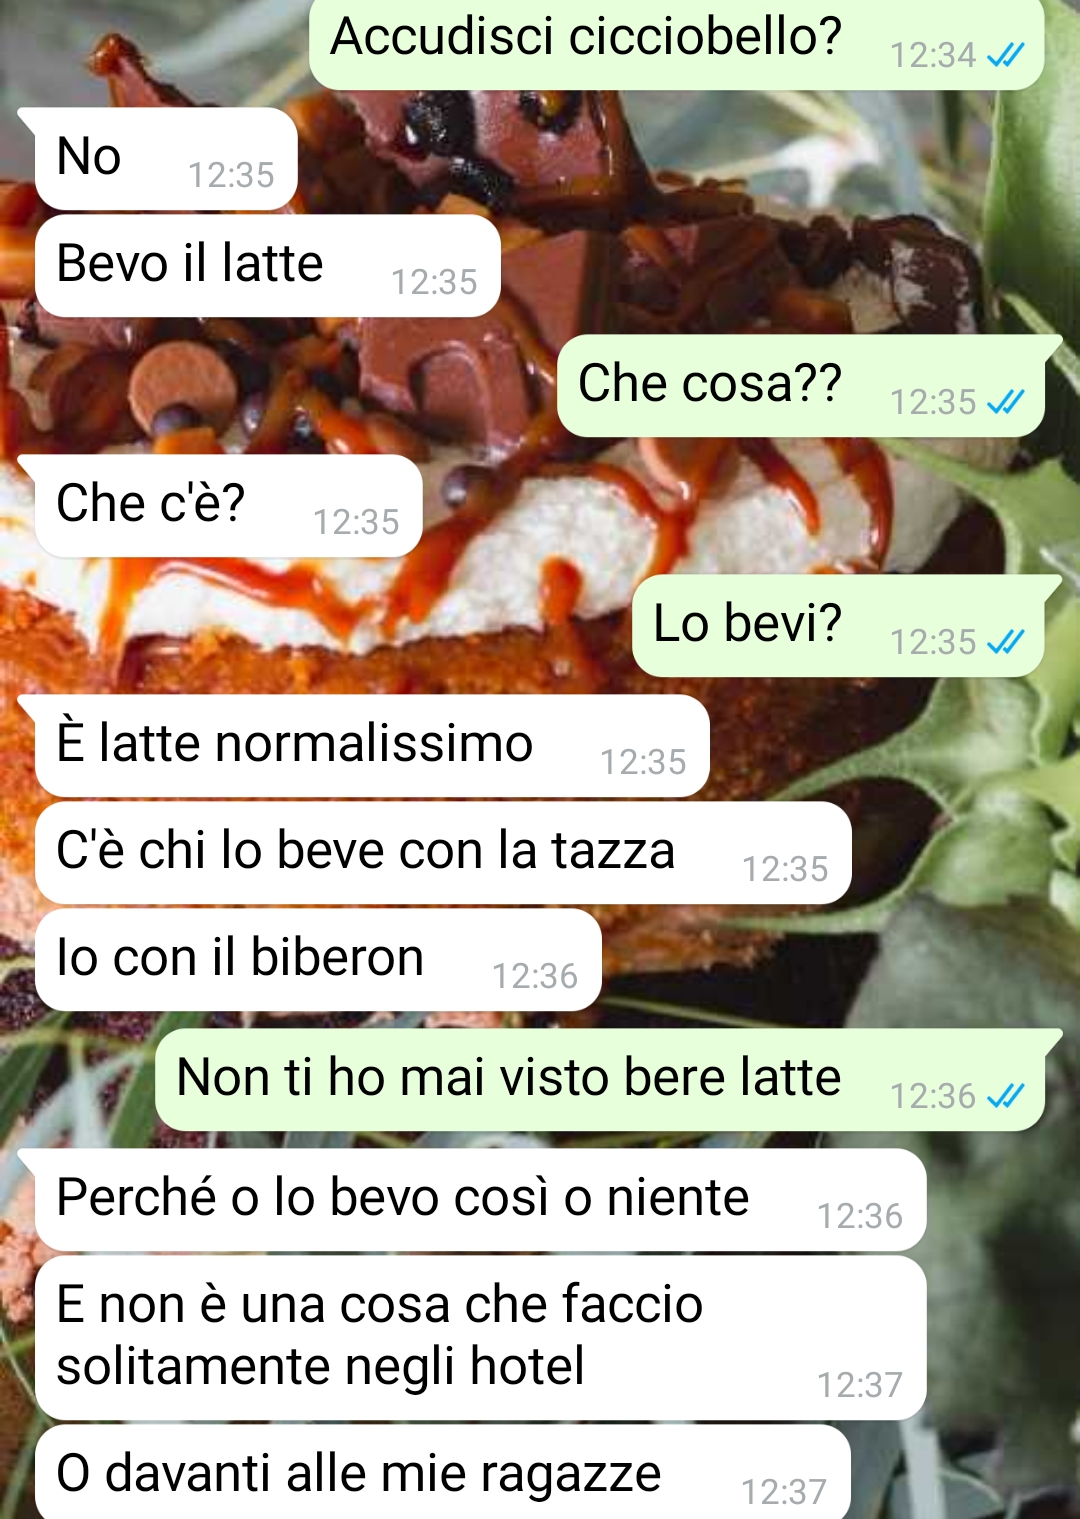Tap the 'C'è chi lo beve con la tazza' message
Viewport: 1080px width, 1519px height.
443,853
